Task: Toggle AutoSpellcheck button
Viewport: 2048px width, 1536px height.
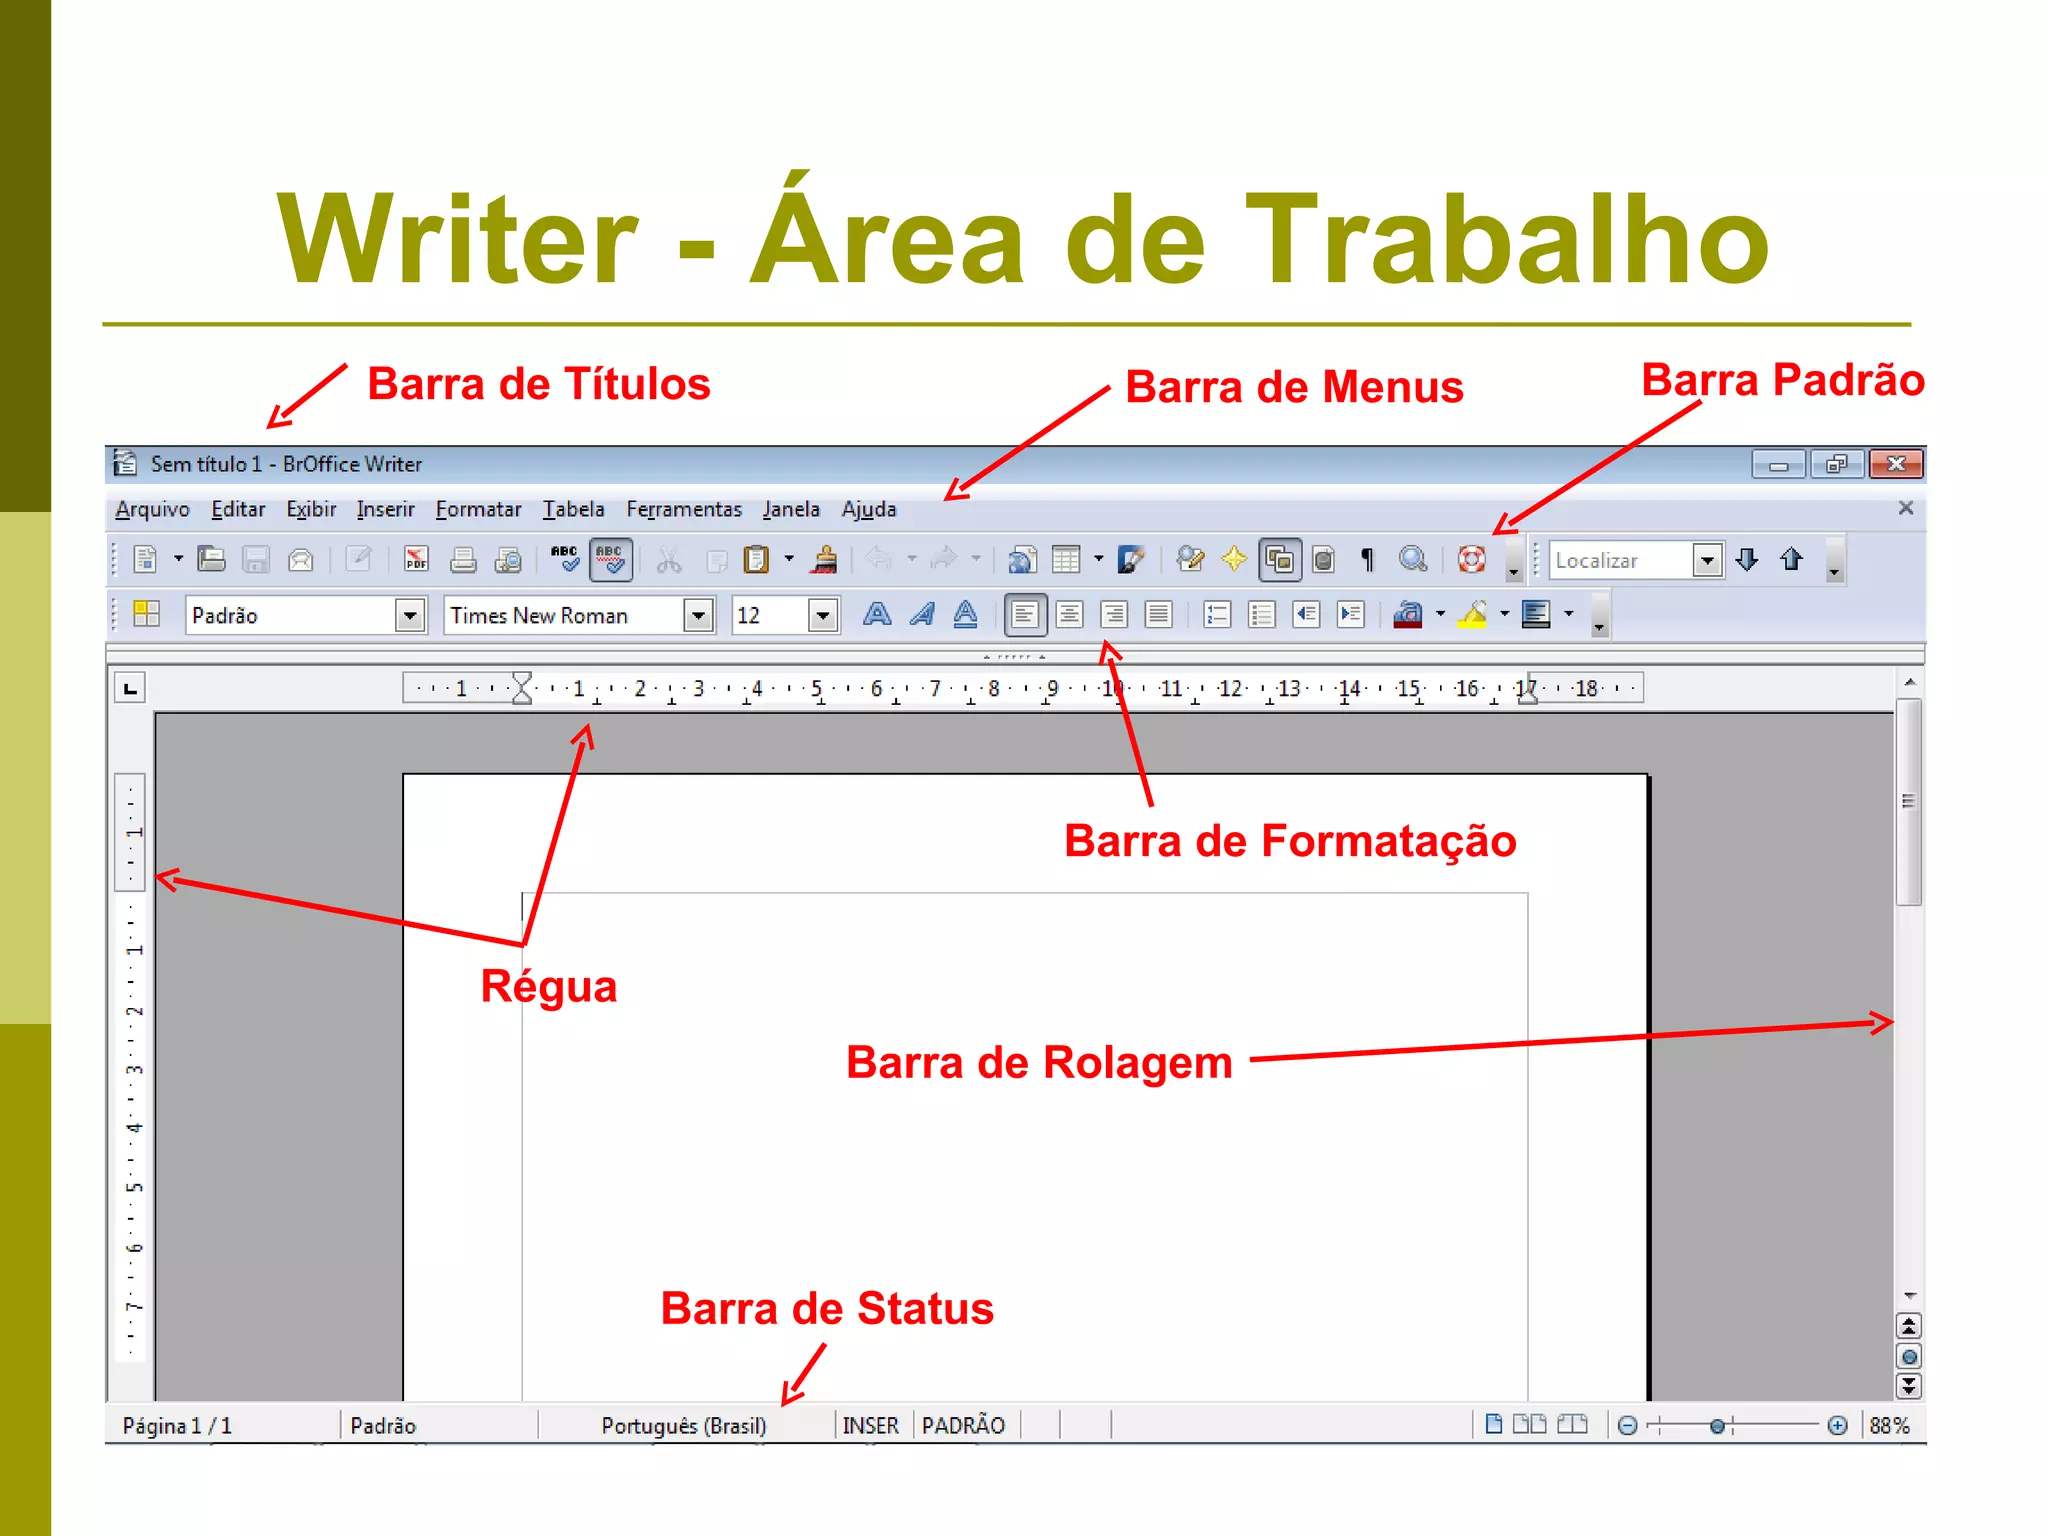Action: [x=610, y=559]
